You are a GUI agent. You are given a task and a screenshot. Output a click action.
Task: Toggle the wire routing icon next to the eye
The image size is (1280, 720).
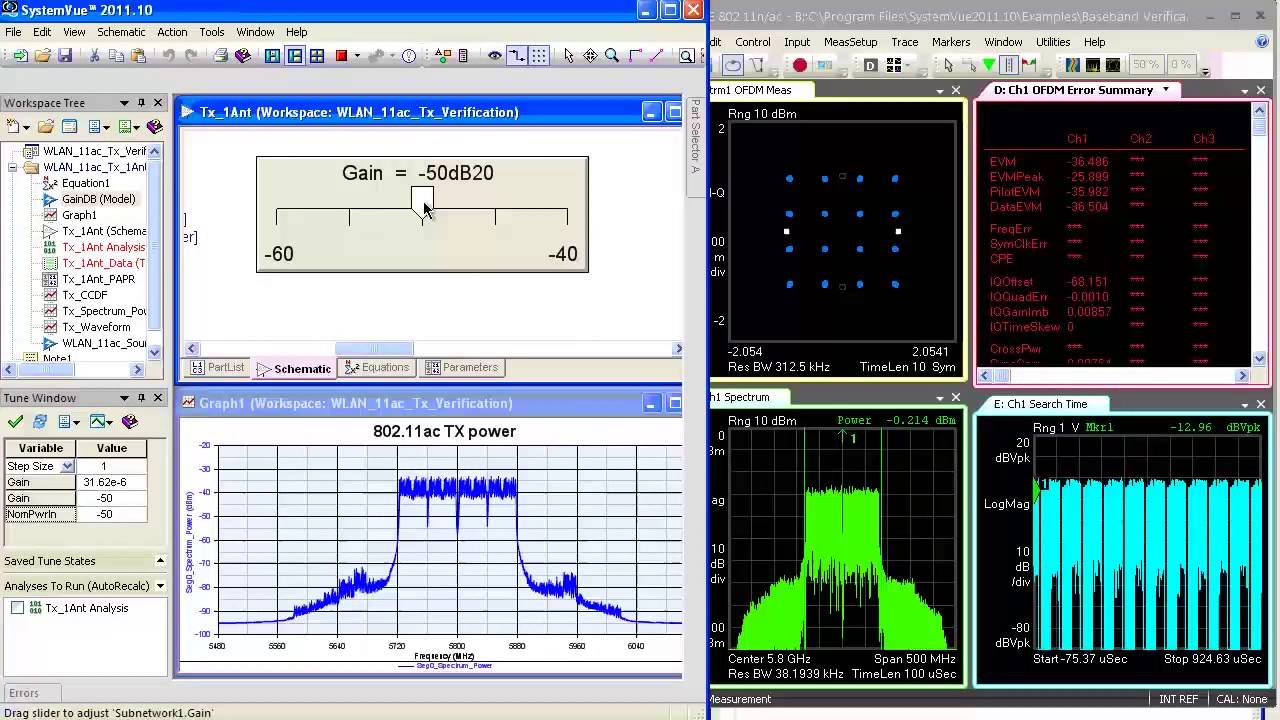point(517,56)
